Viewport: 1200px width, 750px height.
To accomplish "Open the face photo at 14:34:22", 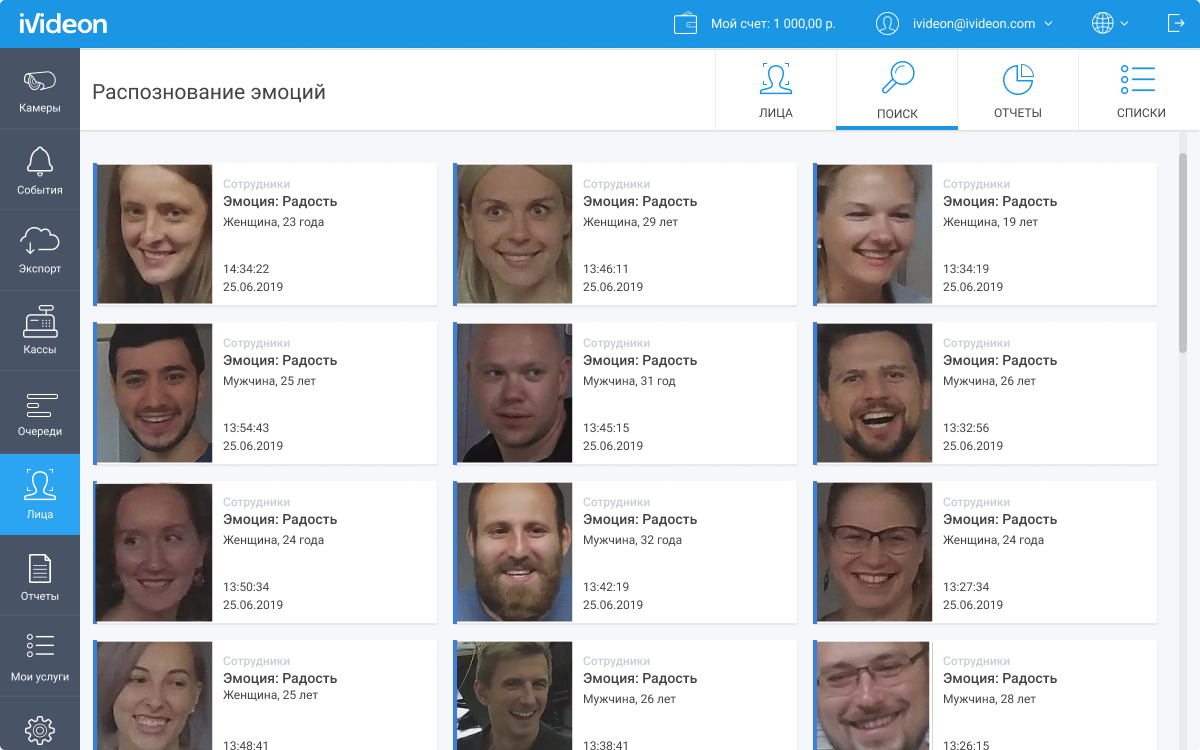I will [155, 234].
